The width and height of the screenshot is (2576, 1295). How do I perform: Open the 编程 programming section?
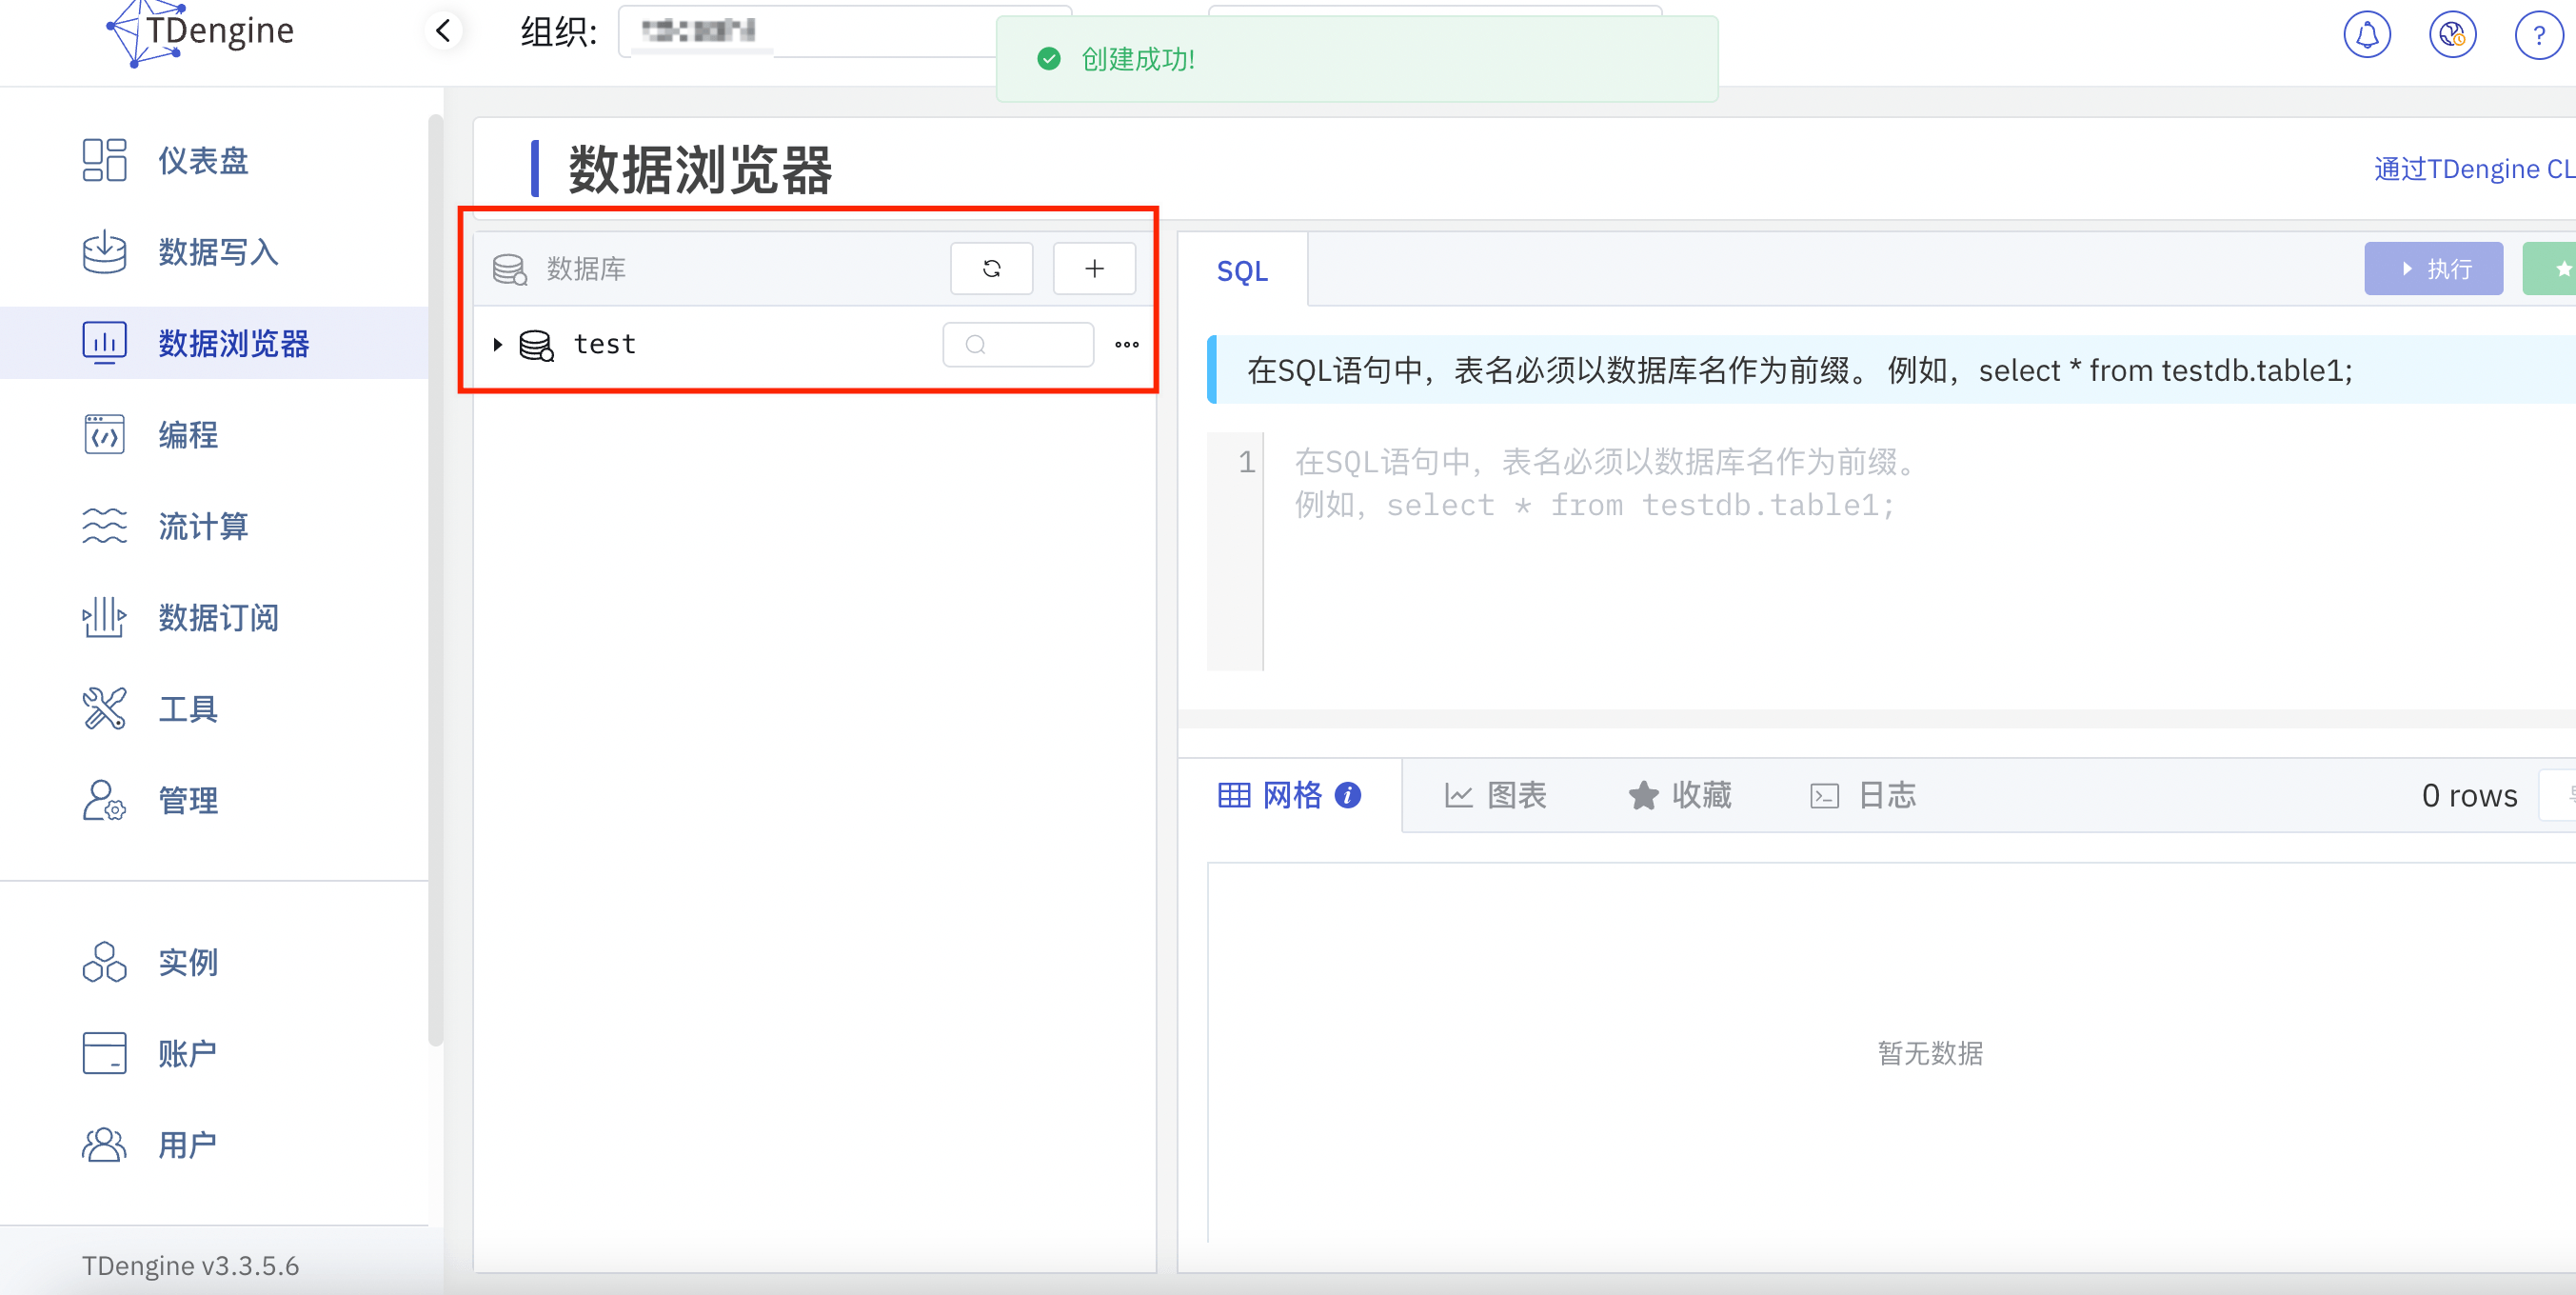point(187,434)
